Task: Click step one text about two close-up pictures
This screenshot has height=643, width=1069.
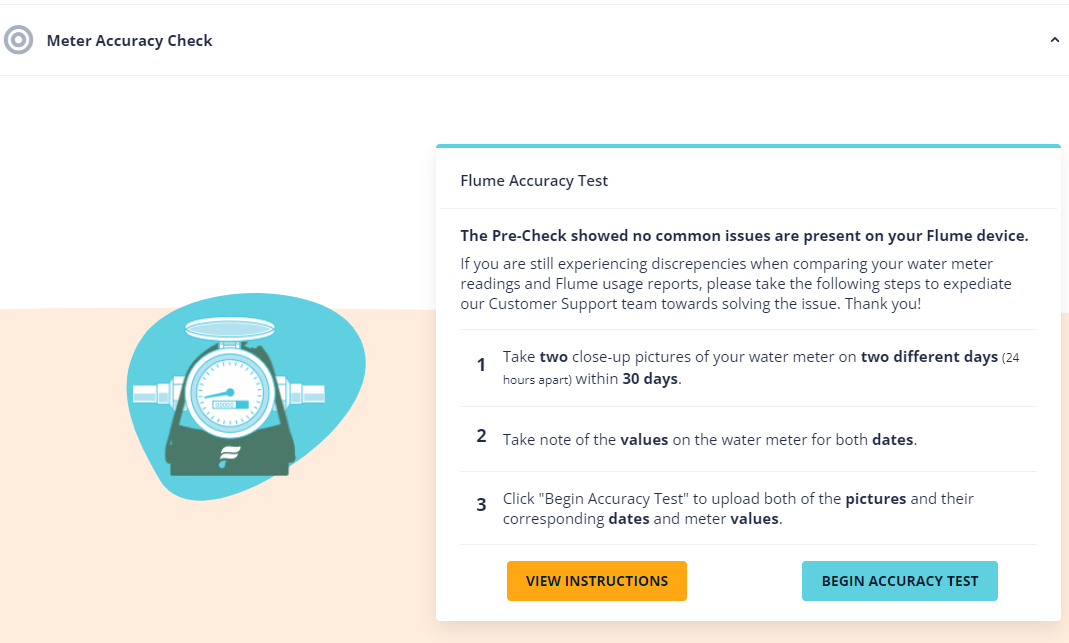Action: pos(761,368)
